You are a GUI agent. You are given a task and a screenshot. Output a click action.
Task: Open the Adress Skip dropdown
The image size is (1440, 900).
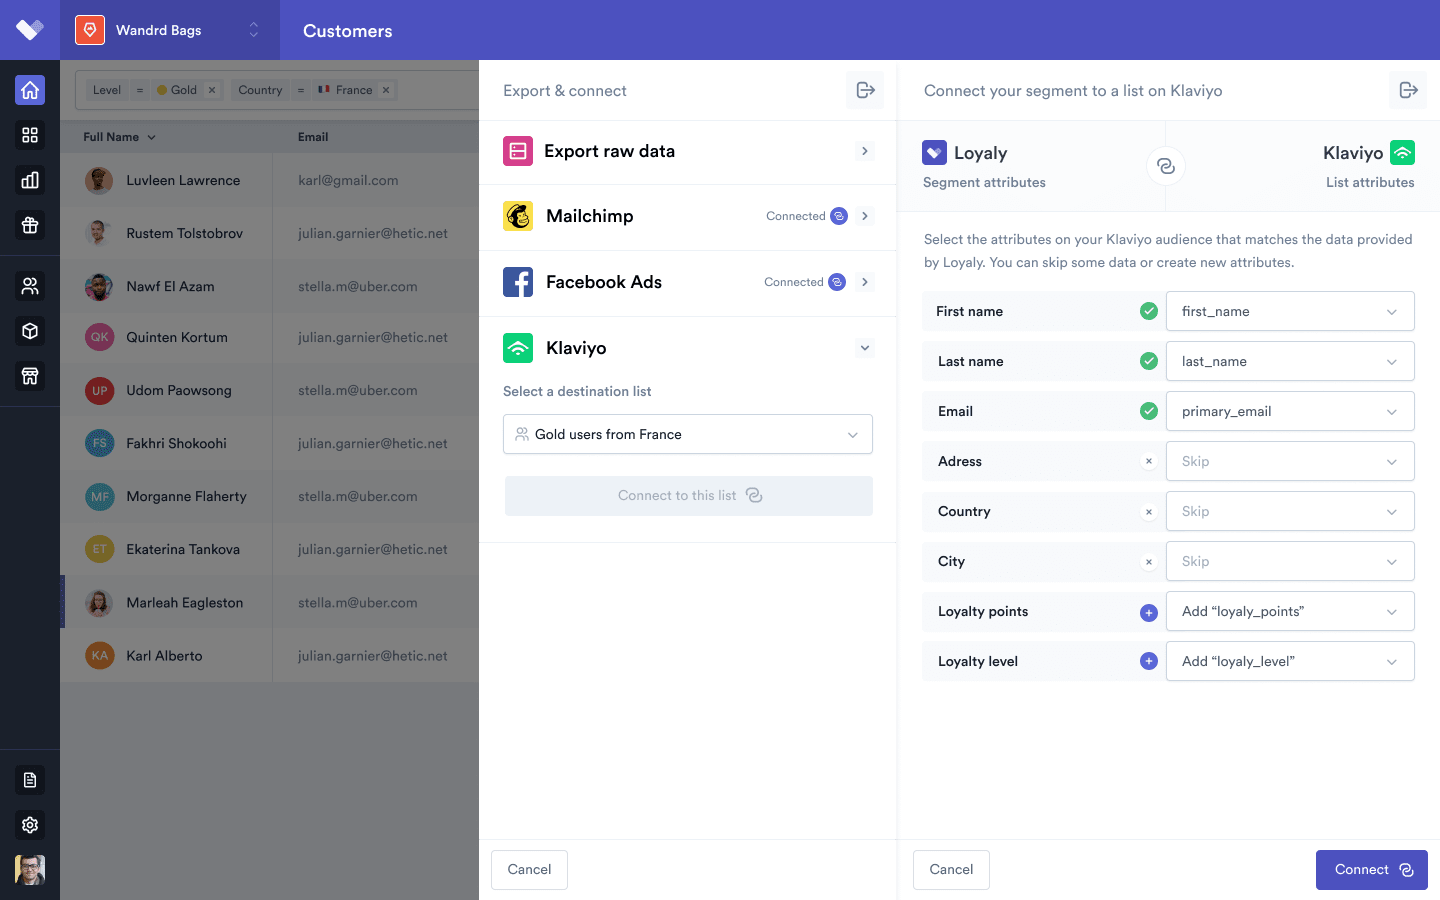click(1290, 461)
